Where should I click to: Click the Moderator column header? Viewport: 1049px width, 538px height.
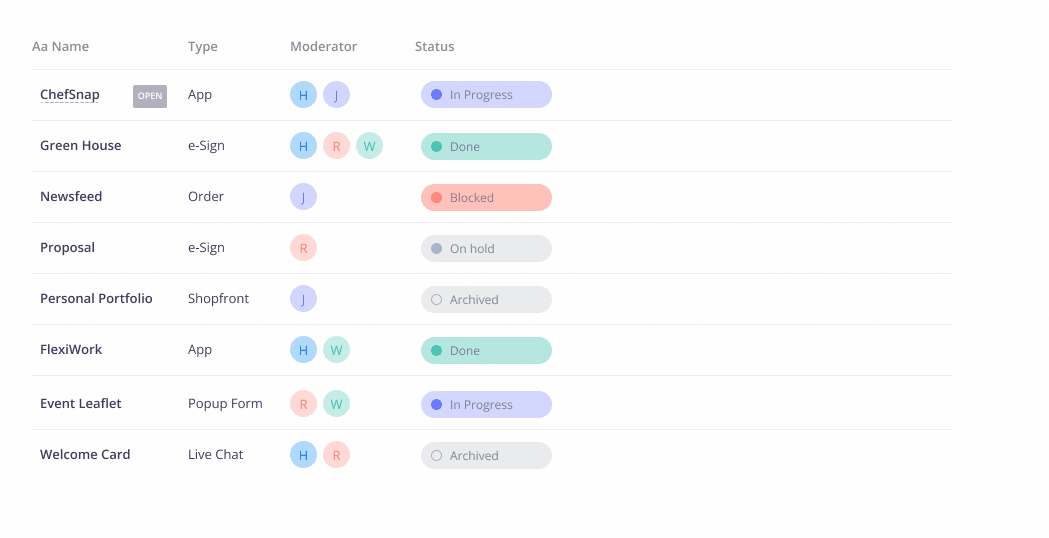[323, 47]
